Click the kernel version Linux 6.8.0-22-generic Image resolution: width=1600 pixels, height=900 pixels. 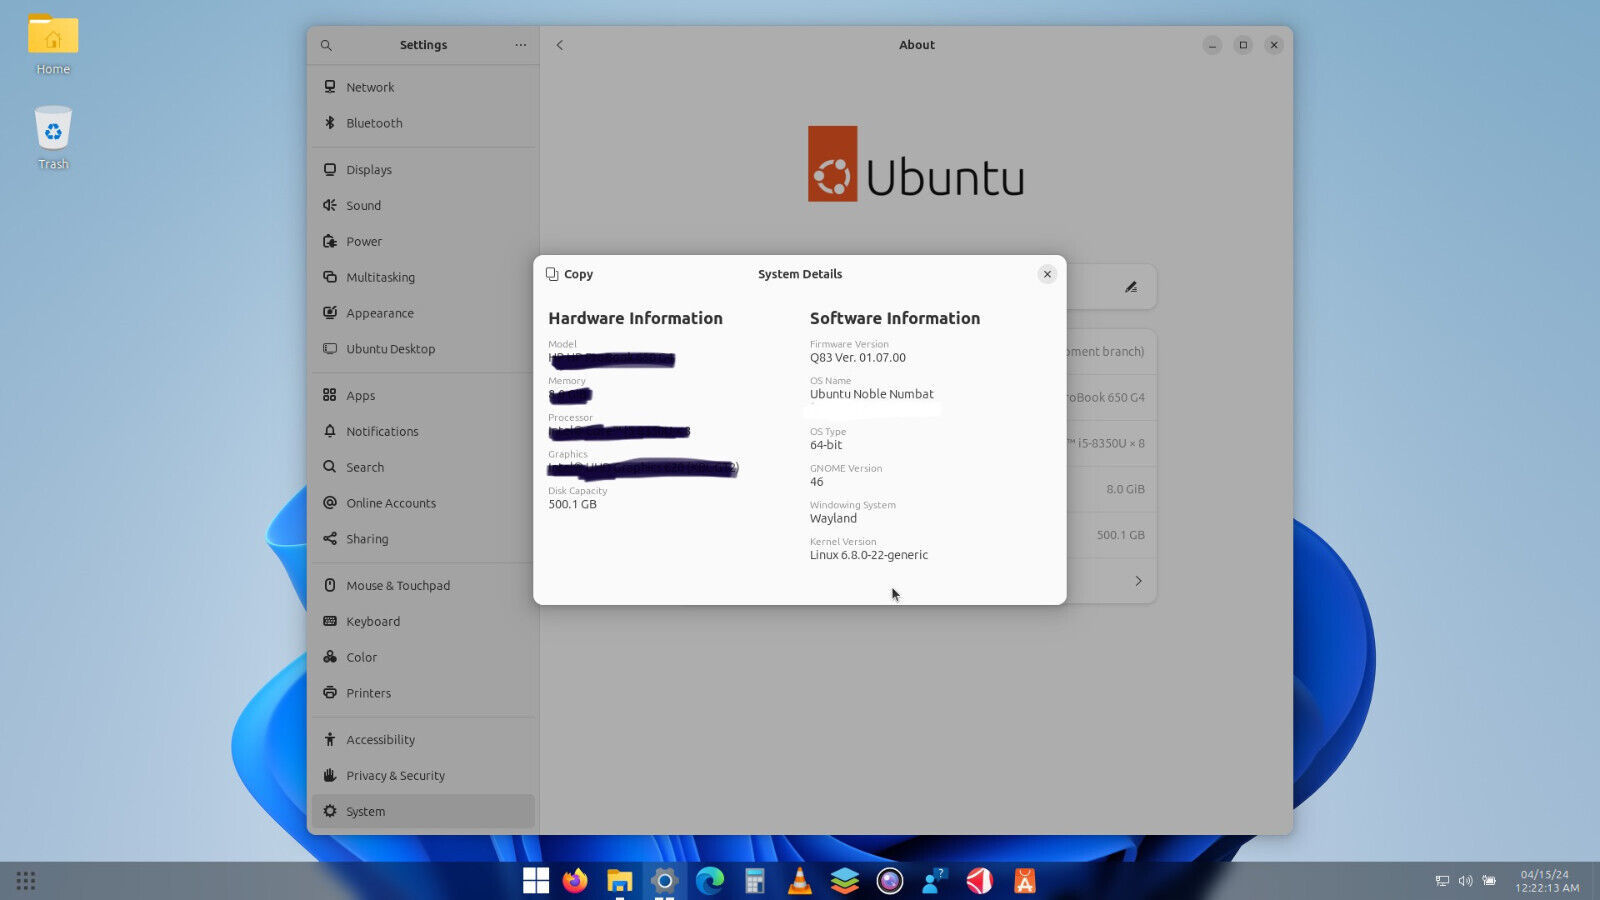point(869,555)
